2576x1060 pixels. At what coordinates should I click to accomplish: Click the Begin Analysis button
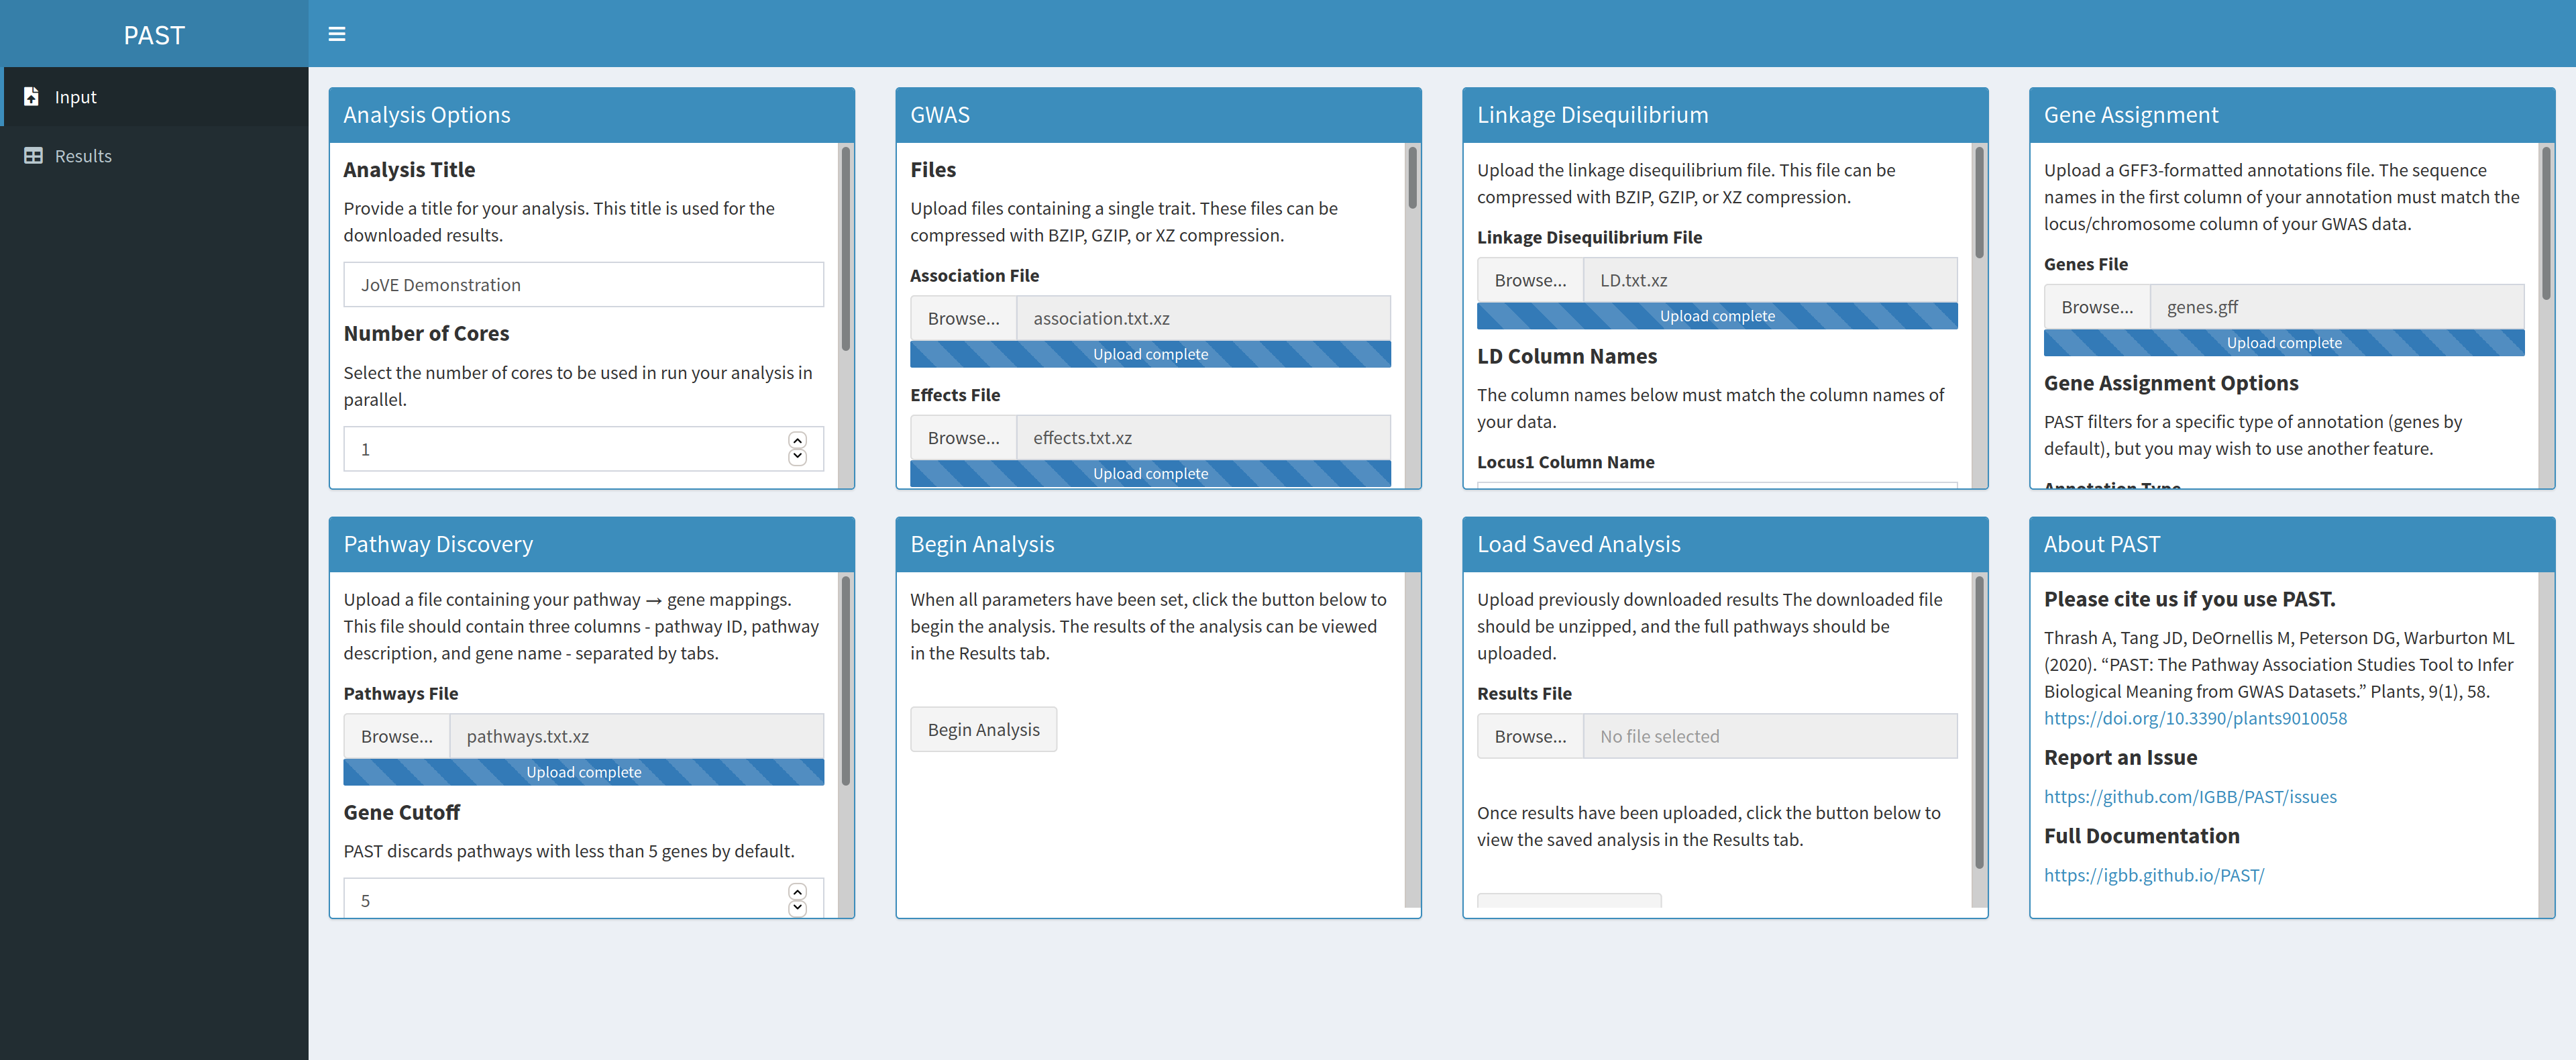coord(983,730)
